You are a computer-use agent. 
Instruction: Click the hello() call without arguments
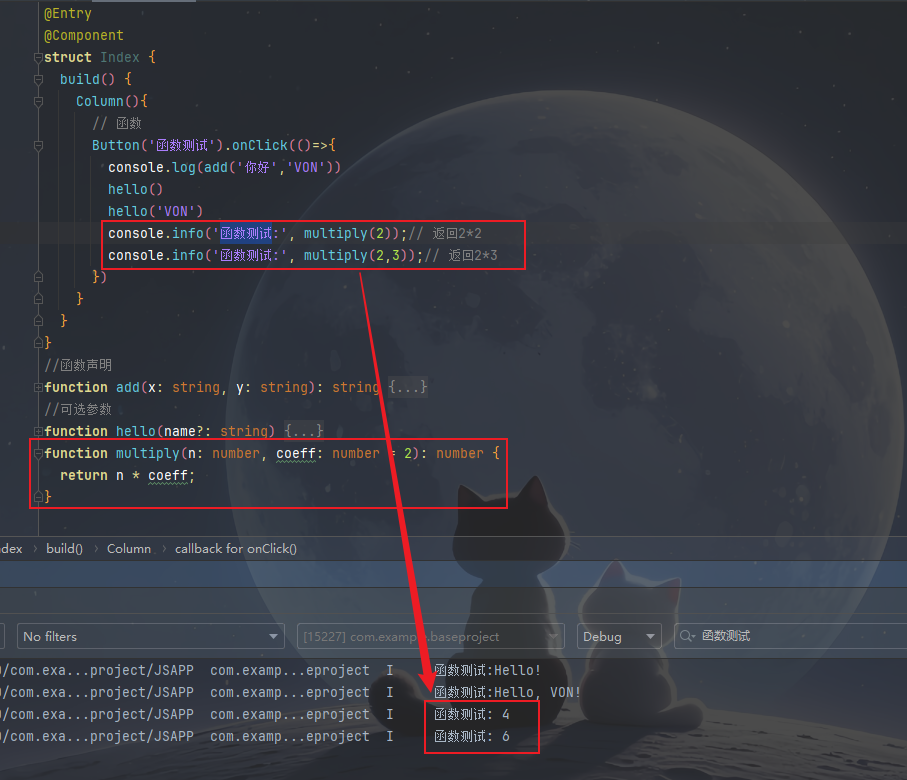tap(135, 189)
